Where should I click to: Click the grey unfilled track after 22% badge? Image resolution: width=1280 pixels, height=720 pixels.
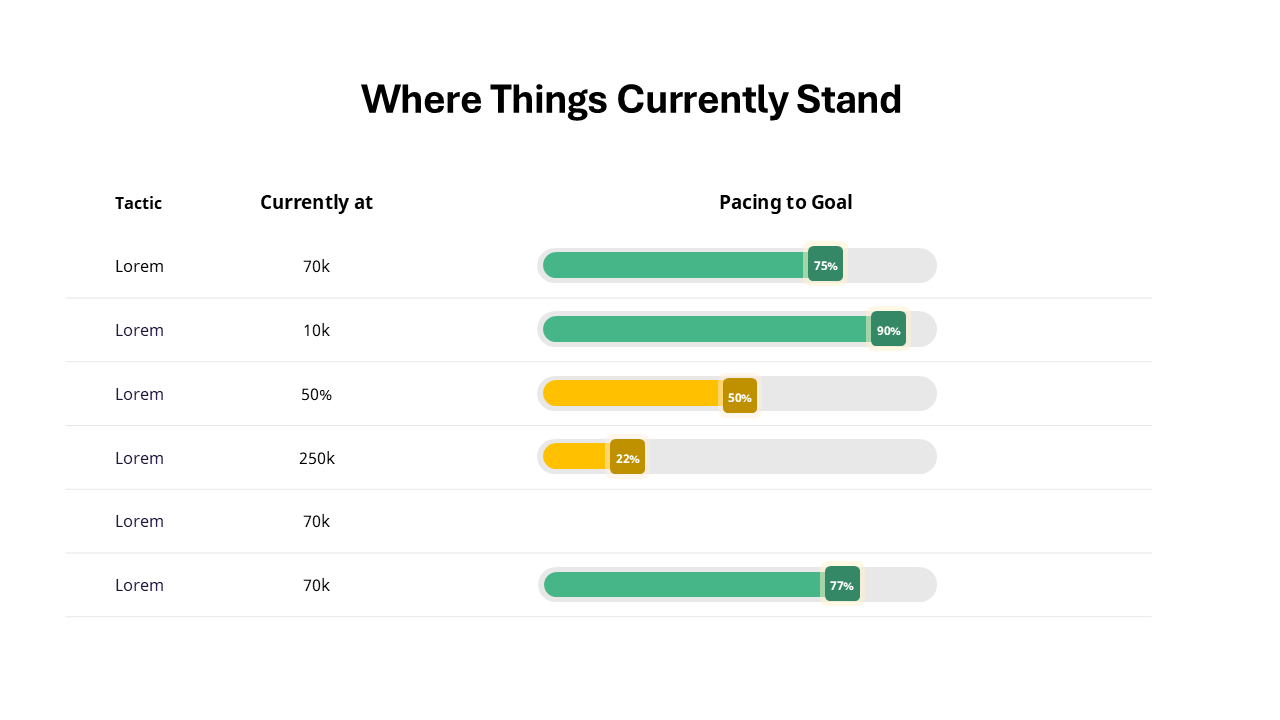point(790,457)
